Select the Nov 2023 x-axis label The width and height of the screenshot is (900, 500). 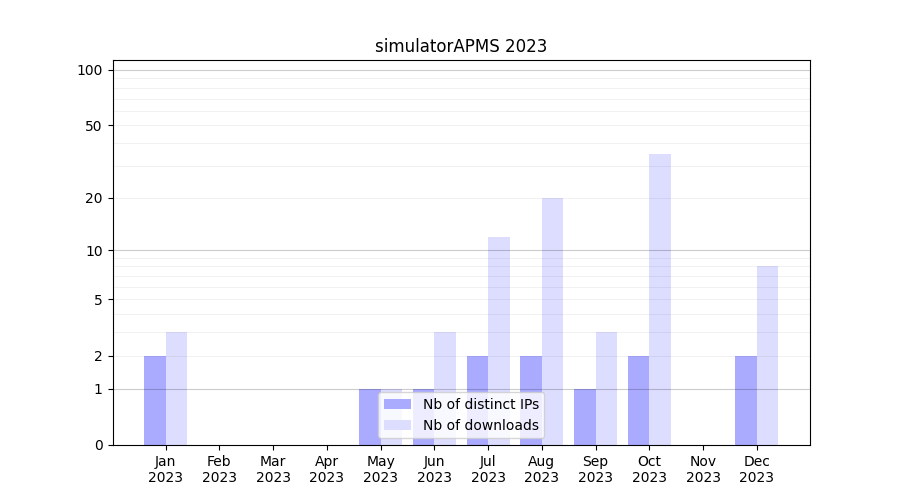pyautogui.click(x=703, y=469)
